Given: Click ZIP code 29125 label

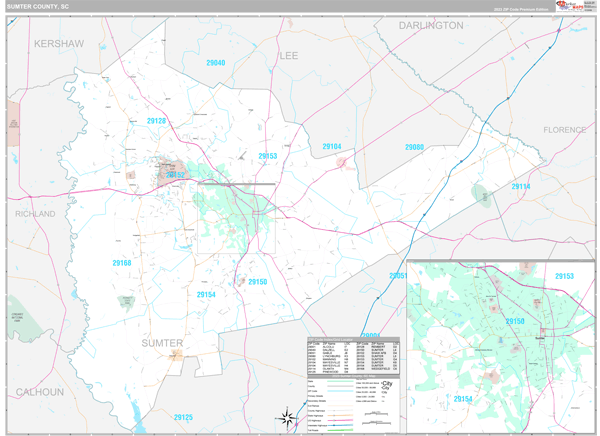Looking at the screenshot, I should tap(183, 417).
